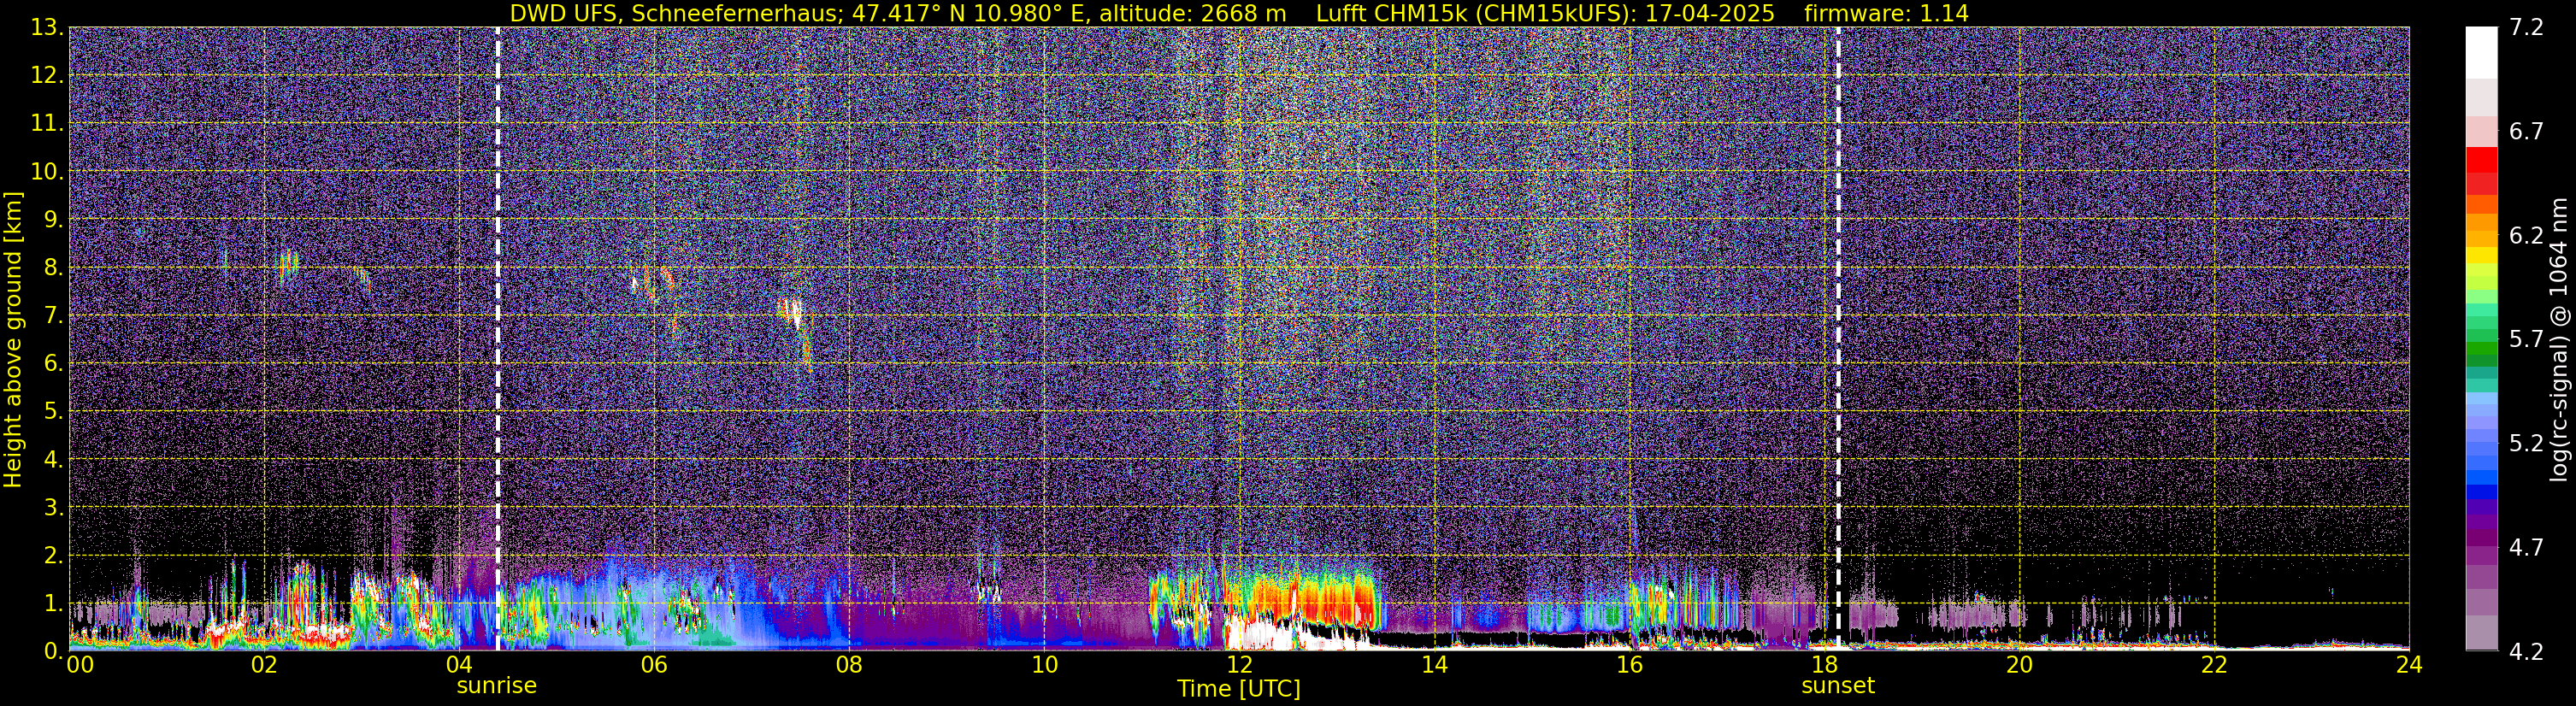Click the x-axis tick label '24'
Image resolution: width=2576 pixels, height=706 pixels.
2409,665
